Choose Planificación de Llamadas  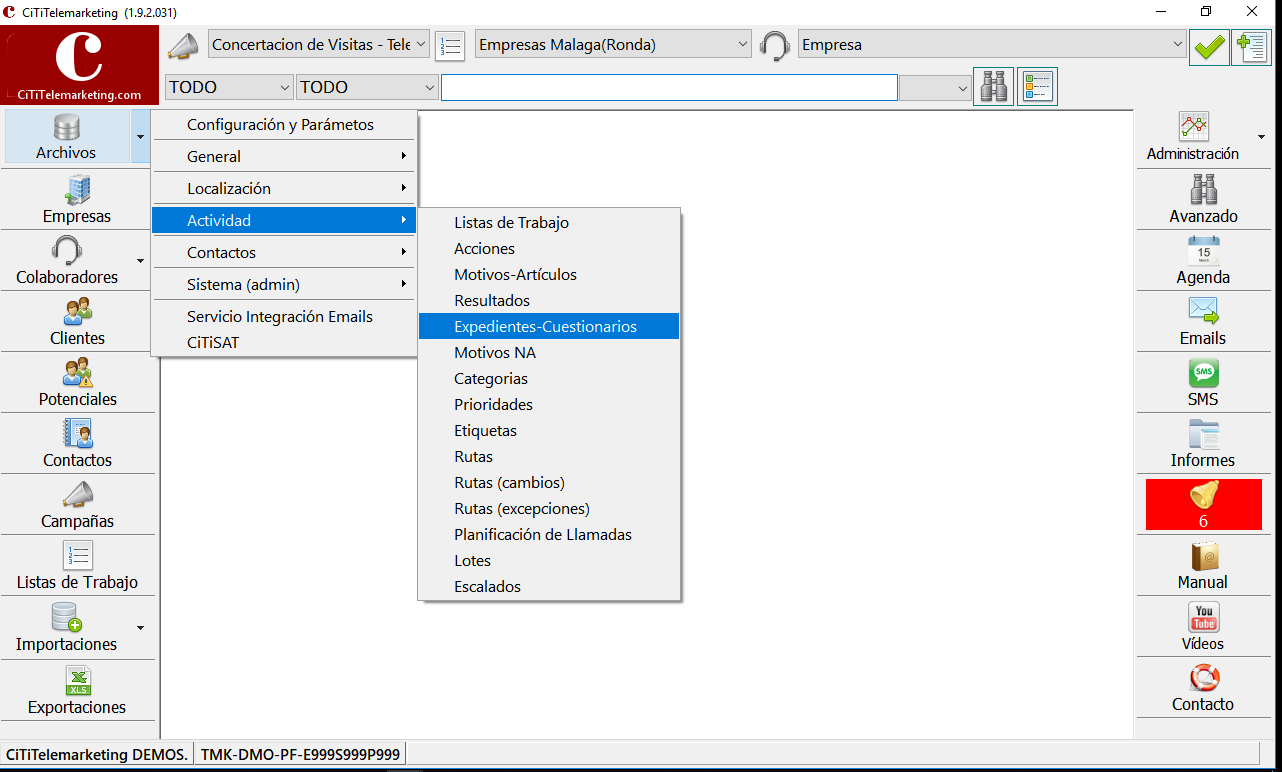[549, 534]
